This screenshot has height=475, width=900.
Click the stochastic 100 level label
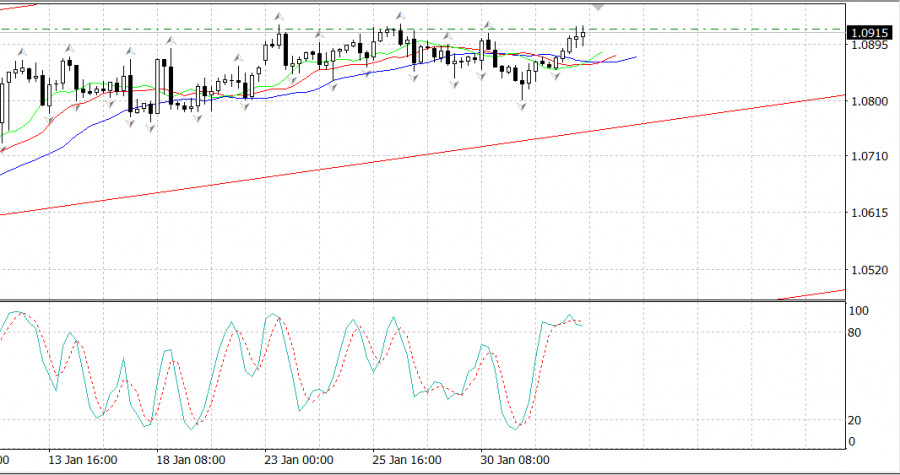(859, 311)
